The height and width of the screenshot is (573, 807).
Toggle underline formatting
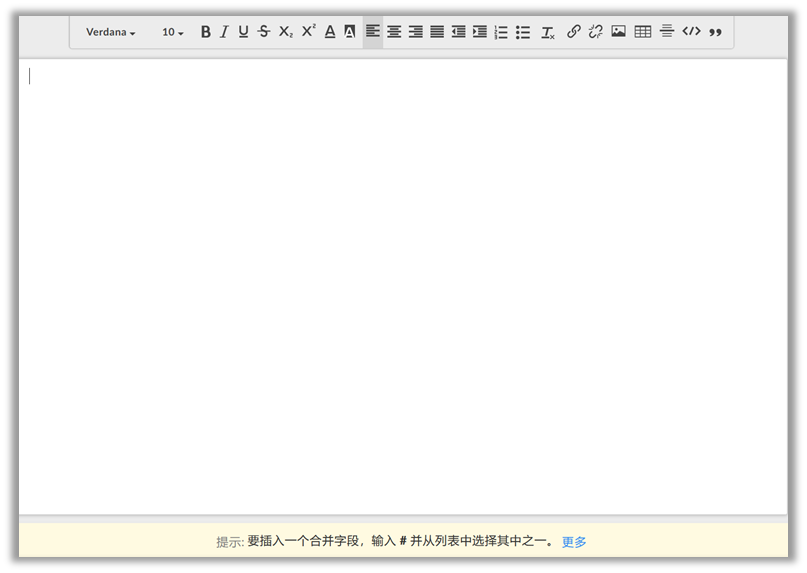(x=243, y=32)
